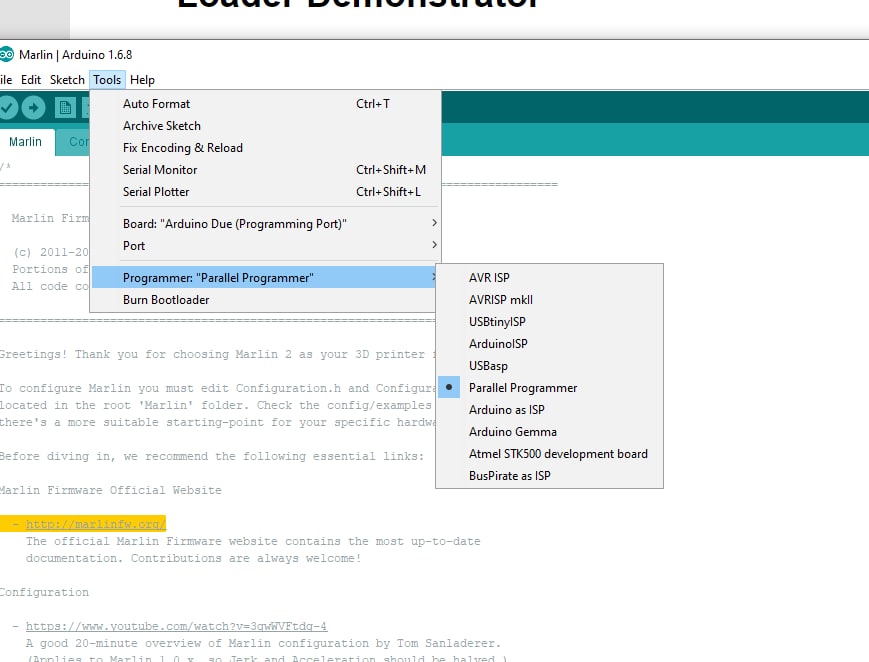Select Arduino as ISP programmer

coord(549,410)
